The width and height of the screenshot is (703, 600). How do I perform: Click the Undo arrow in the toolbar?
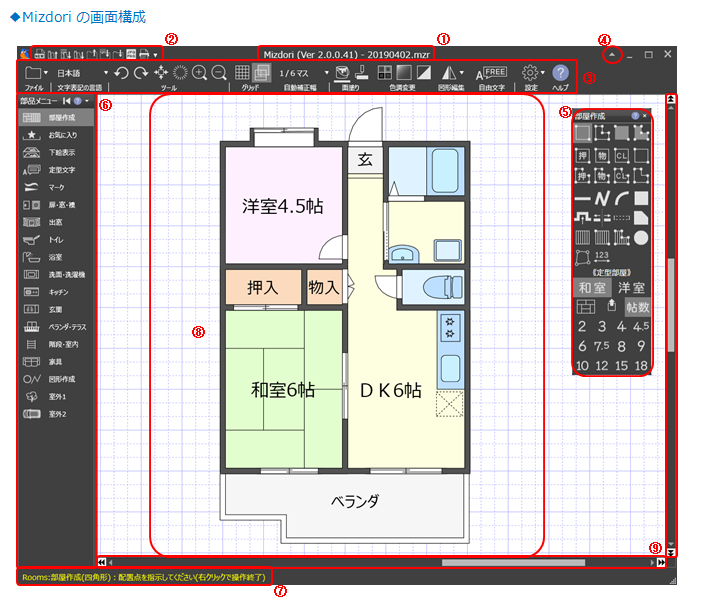[x=122, y=72]
